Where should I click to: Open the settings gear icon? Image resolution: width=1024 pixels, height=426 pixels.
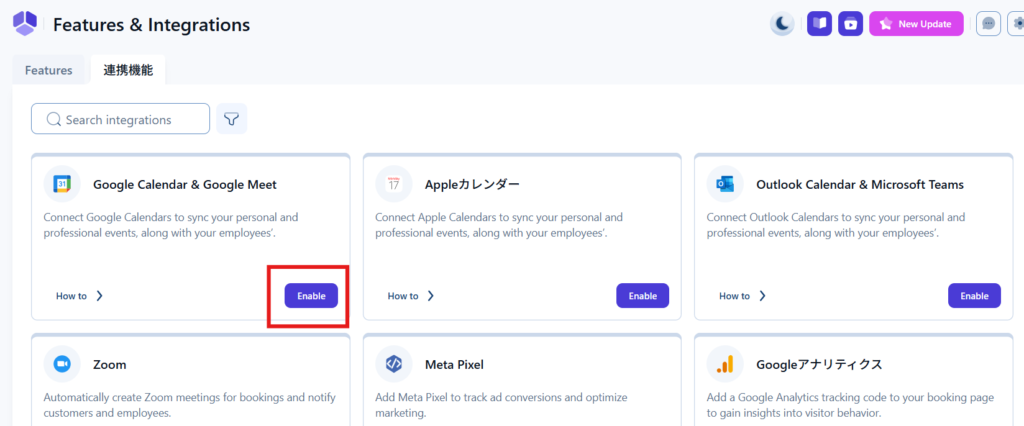click(x=1016, y=24)
